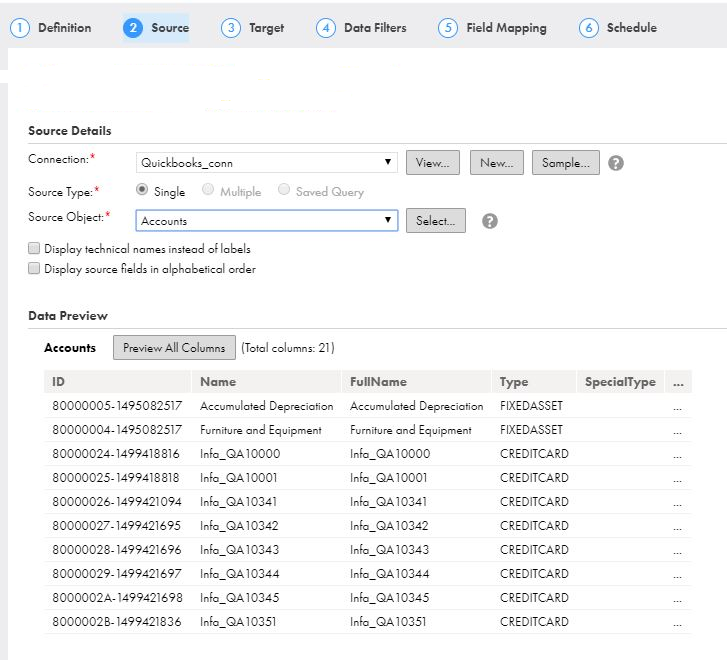The width and height of the screenshot is (727, 660).
Task: Click FIXEDASSET type in Accumulated Depreciation row
Action: coord(531,406)
